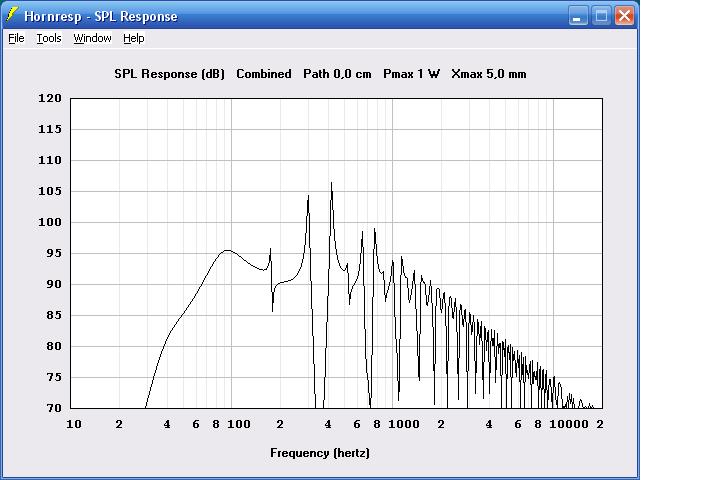Click the 'Combined' label in chart header

[x=263, y=74]
